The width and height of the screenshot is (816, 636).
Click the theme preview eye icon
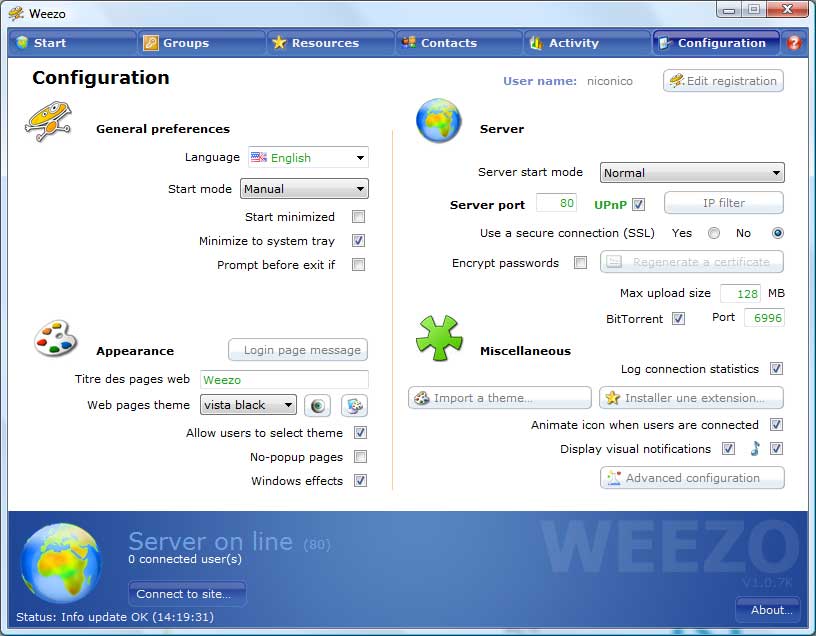tap(317, 405)
